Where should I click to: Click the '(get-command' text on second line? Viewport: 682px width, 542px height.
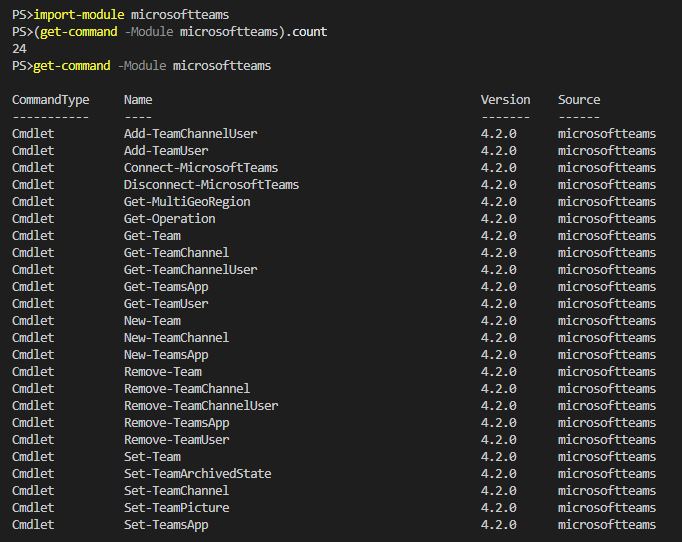point(75,32)
